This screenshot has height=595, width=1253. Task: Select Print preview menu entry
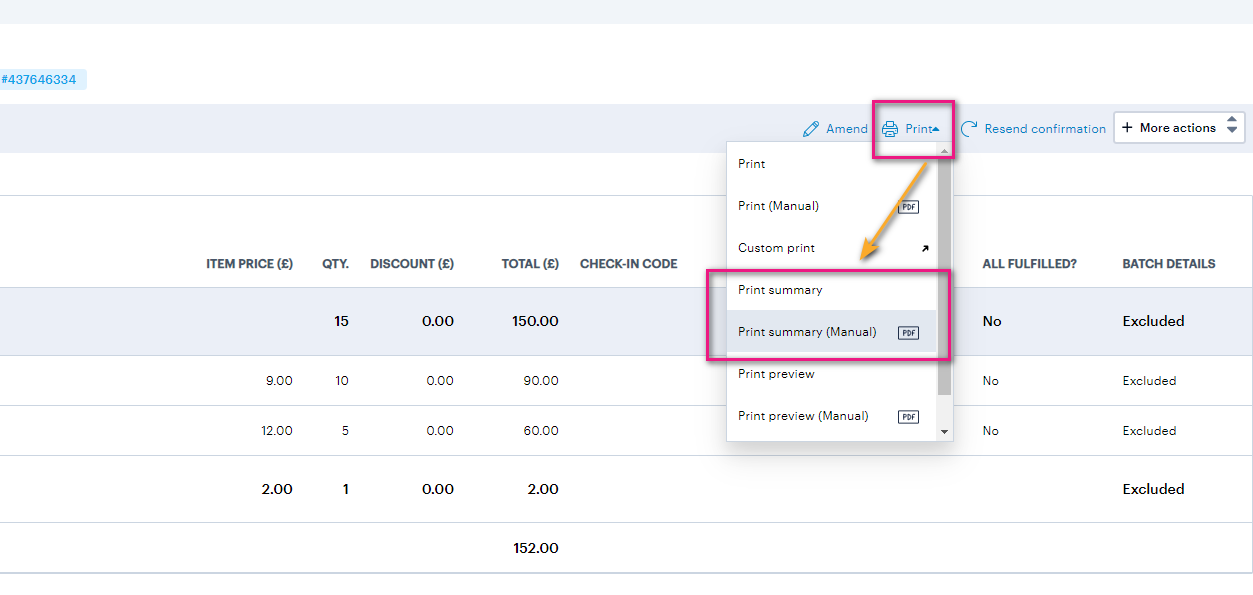pyautogui.click(x=776, y=373)
